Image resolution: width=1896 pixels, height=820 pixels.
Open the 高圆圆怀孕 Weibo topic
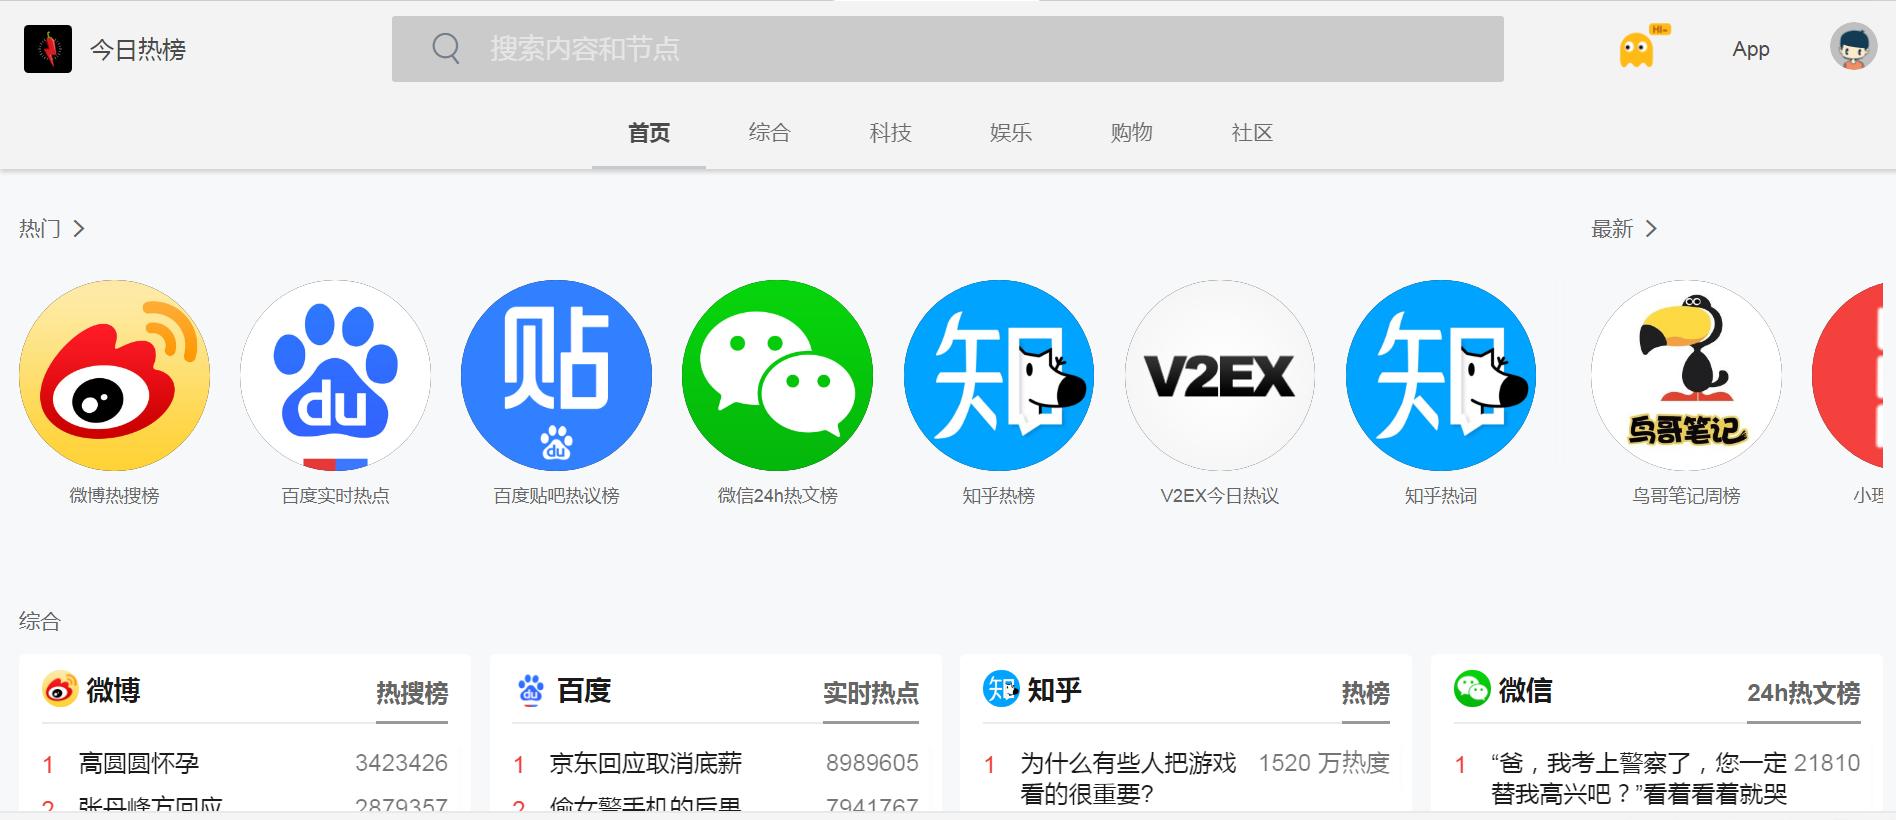139,764
